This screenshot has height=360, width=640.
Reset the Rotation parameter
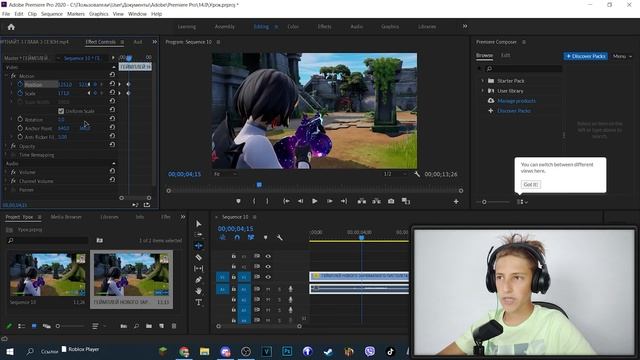[x=112, y=119]
